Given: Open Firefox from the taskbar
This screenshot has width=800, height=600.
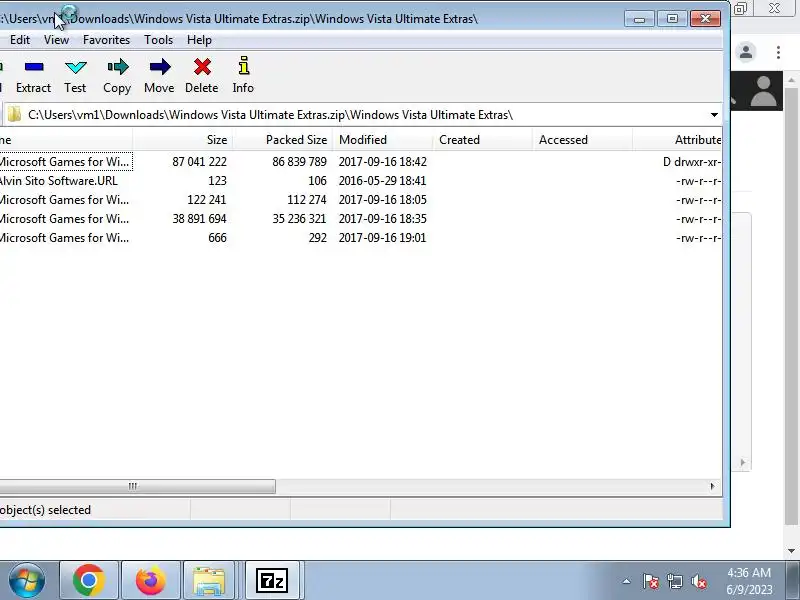Looking at the screenshot, I should point(151,580).
